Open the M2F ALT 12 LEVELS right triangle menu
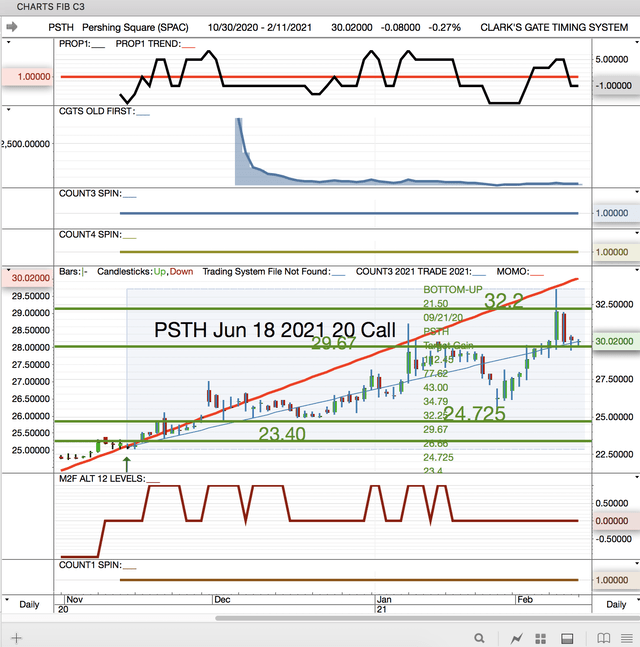The image size is (640, 647). click(x=637, y=477)
